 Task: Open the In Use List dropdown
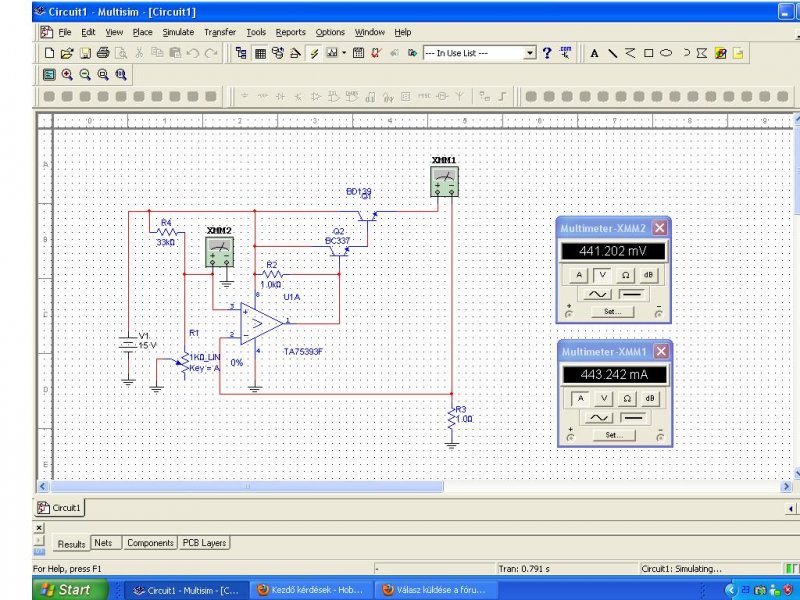[530, 53]
